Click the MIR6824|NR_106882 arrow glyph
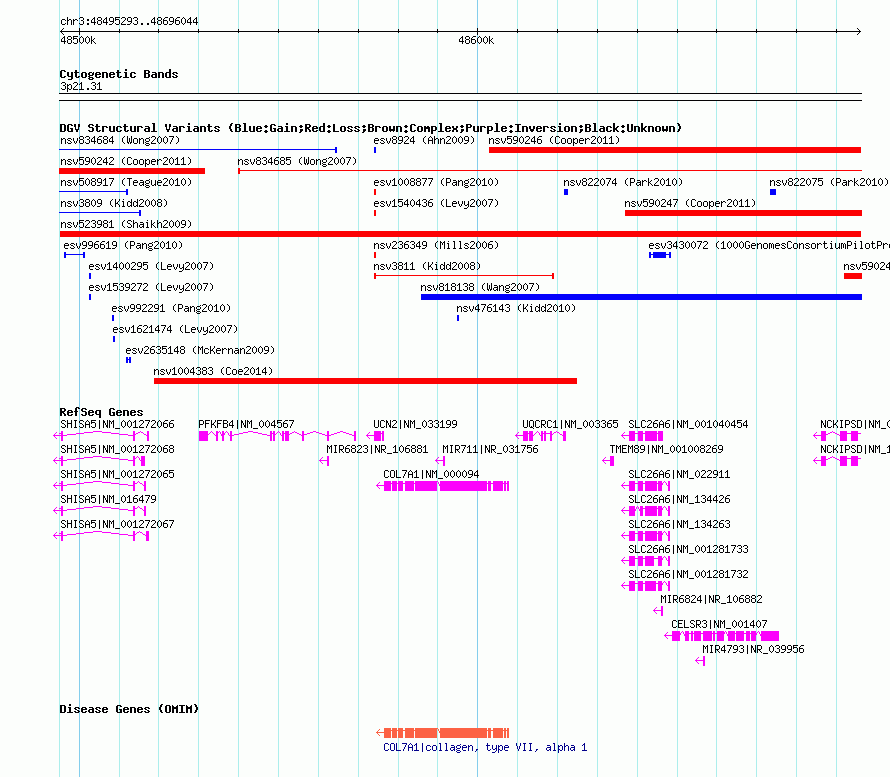The image size is (890, 777). 658,611
